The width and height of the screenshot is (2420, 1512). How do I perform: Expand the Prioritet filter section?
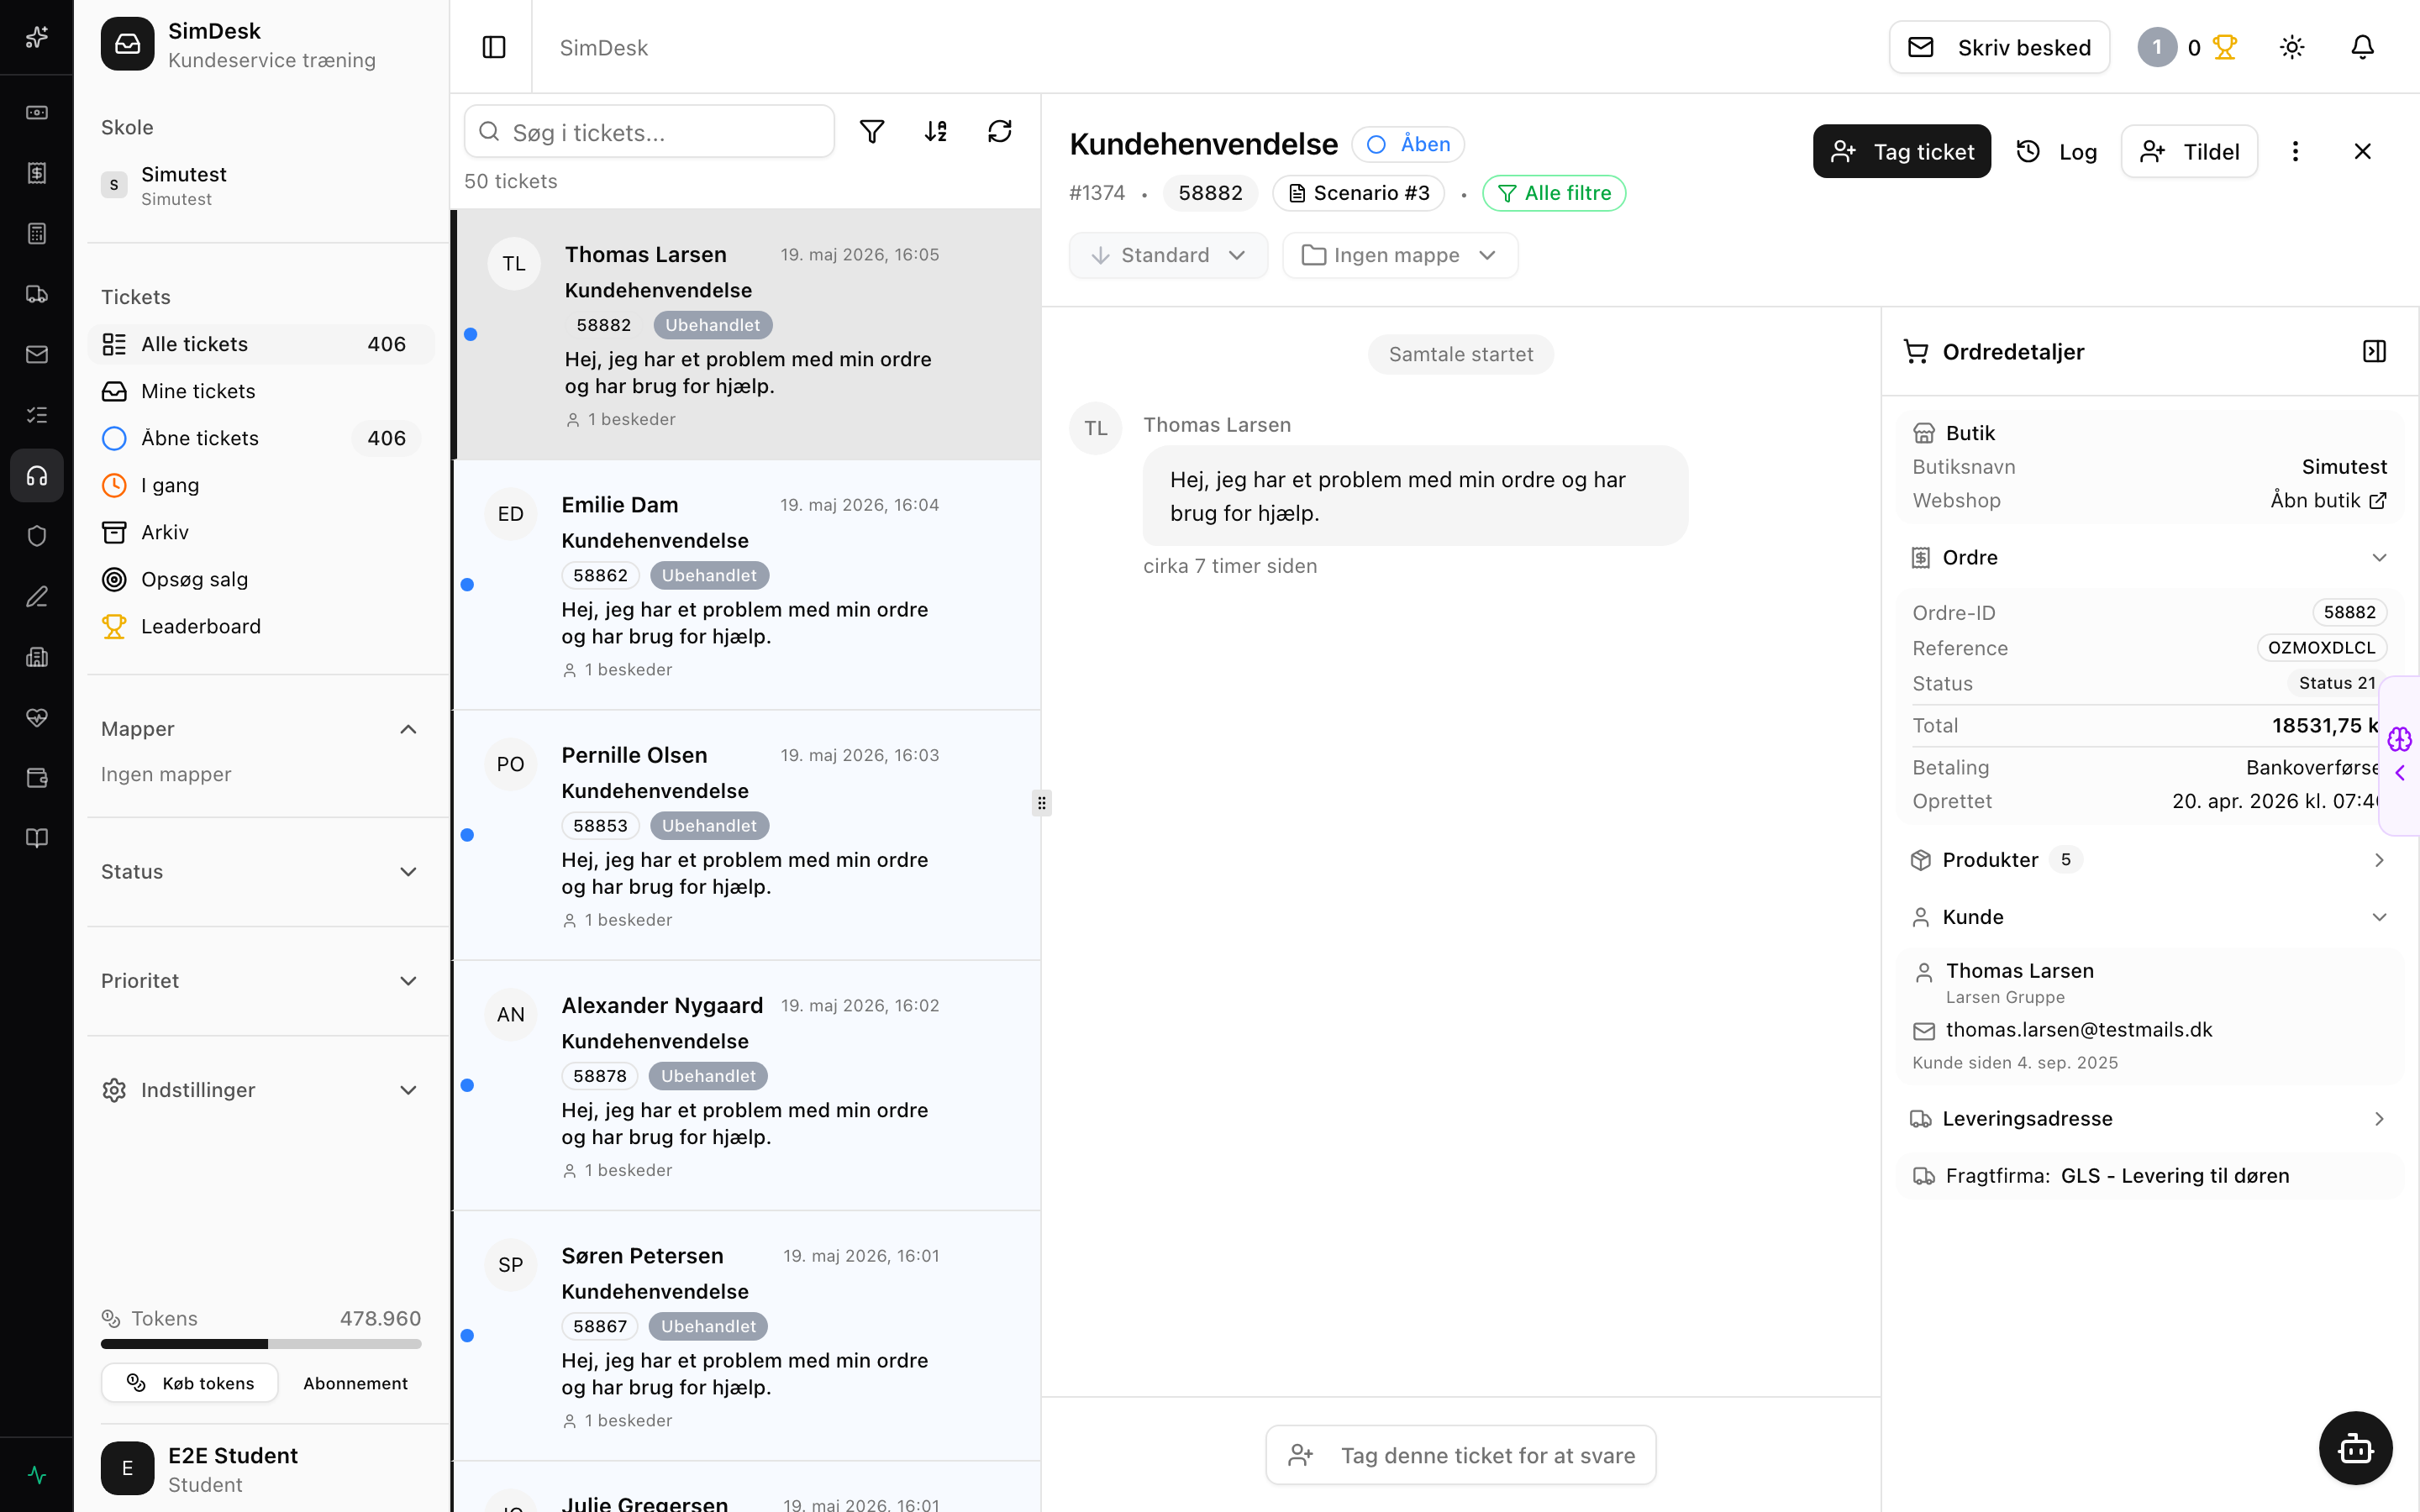260,981
